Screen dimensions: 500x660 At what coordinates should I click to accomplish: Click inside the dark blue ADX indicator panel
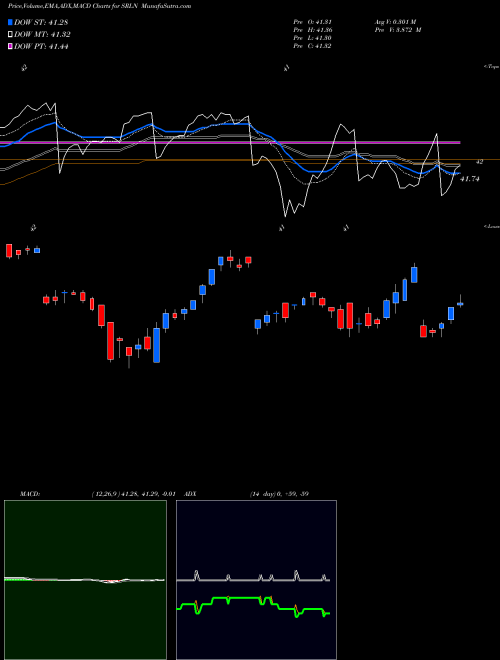(x=256, y=580)
